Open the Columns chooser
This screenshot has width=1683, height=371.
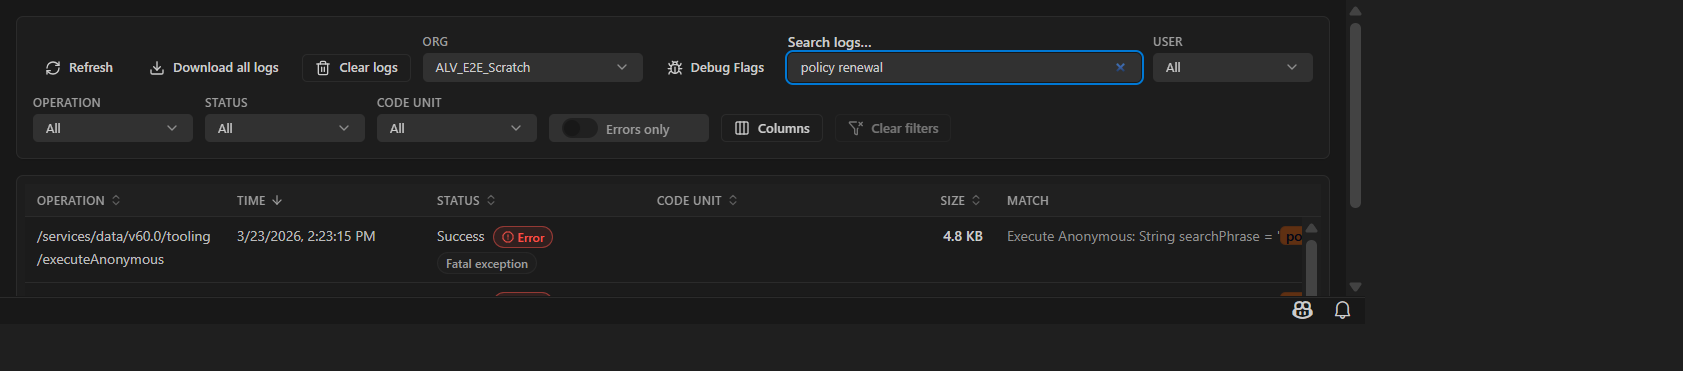[772, 128]
